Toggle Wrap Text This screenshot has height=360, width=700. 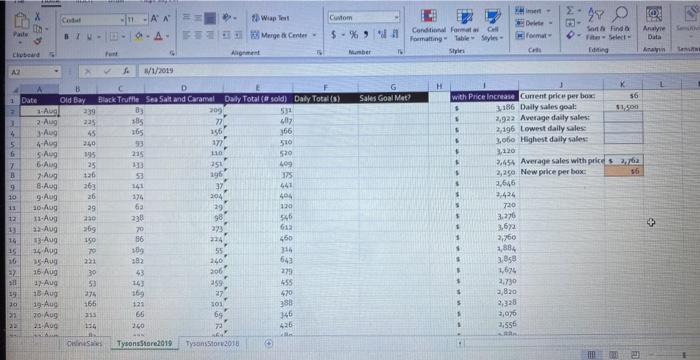(271, 18)
